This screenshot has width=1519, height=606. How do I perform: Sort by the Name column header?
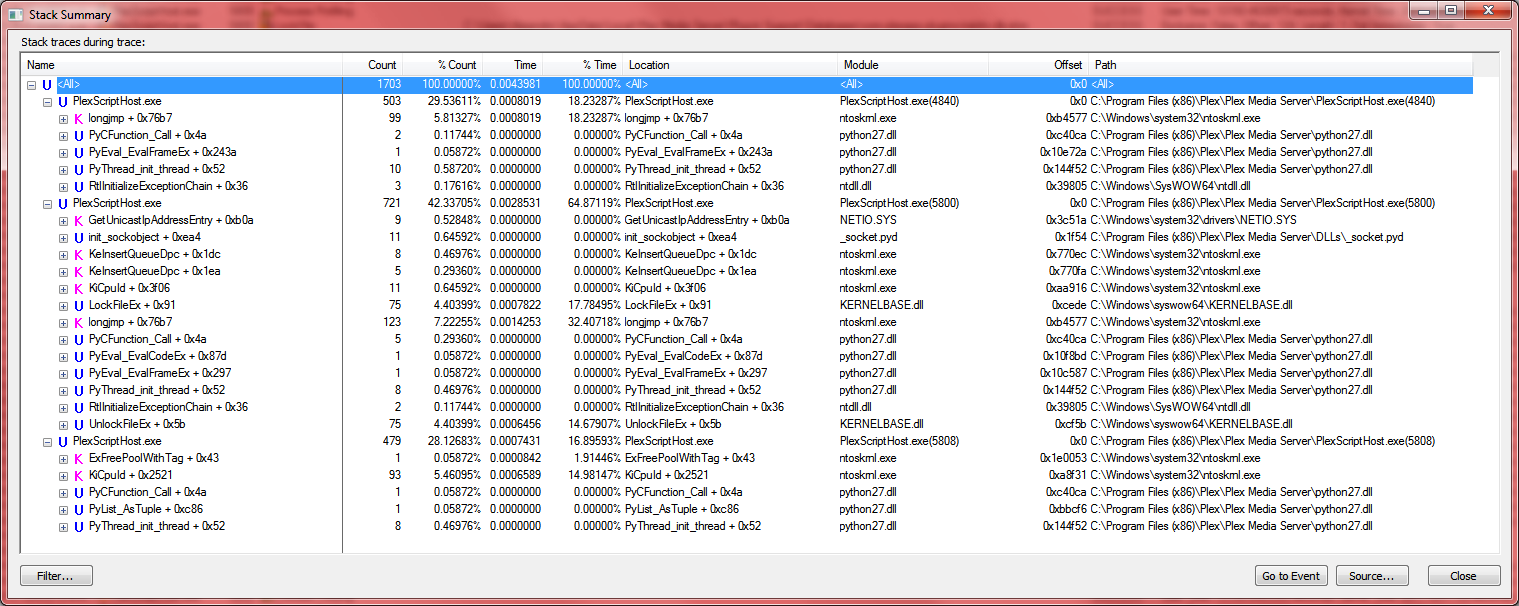pyautogui.click(x=182, y=65)
